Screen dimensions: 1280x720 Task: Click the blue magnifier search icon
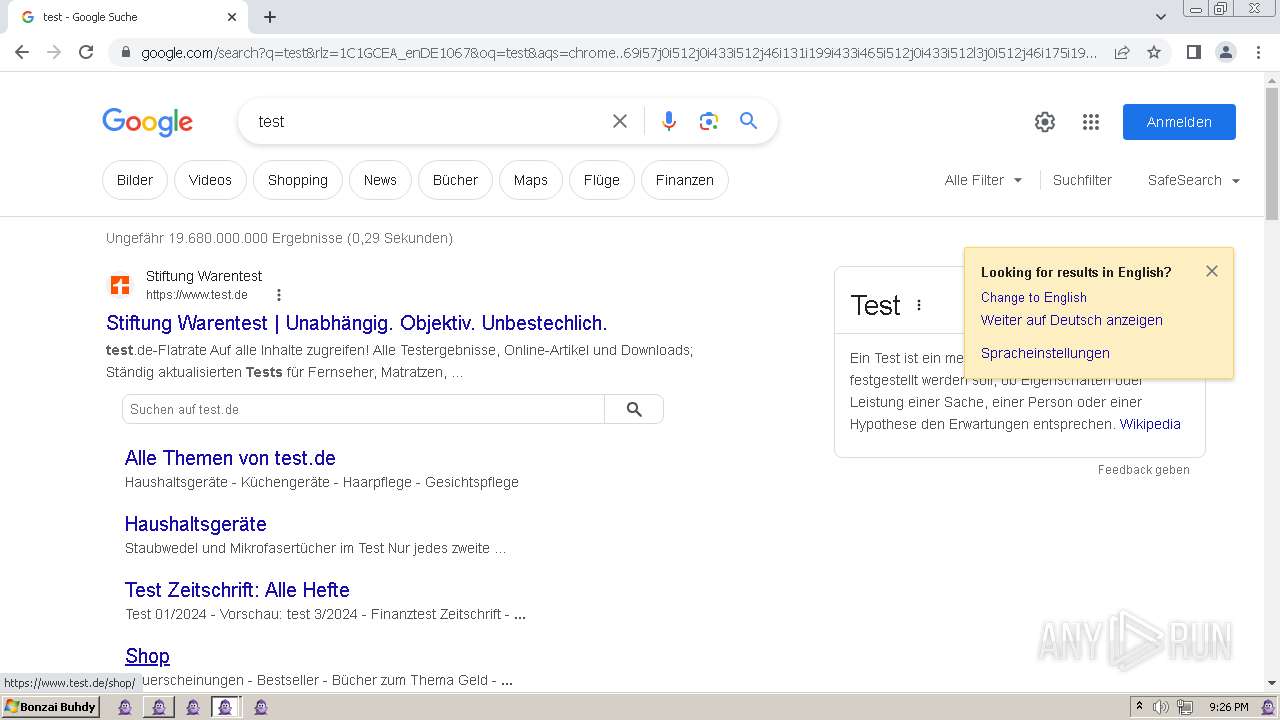coord(749,121)
